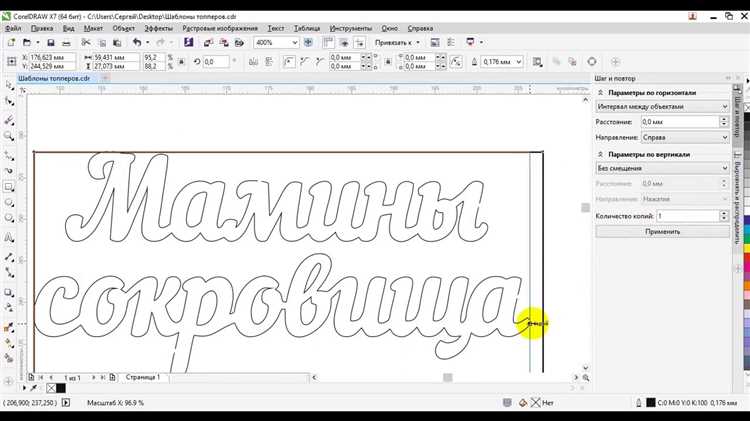Select the Color Eyedropper tool

[x=9, y=327]
